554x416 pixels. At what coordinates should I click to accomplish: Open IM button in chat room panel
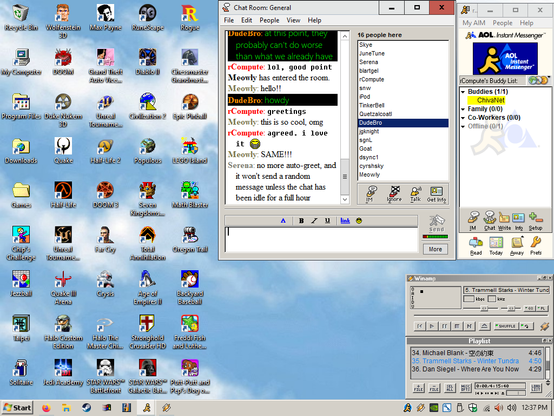(x=370, y=194)
